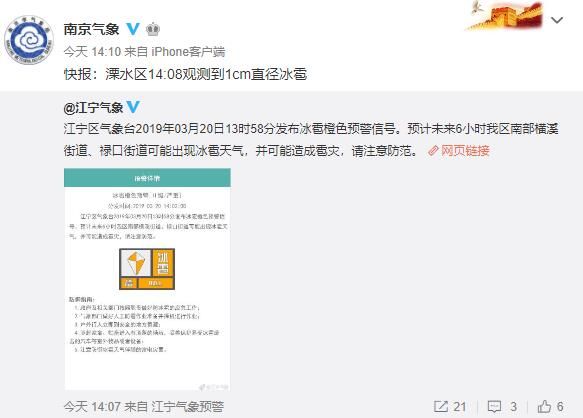Click the Great Wall card decoration
This screenshot has height=418, width=583.
point(504,15)
